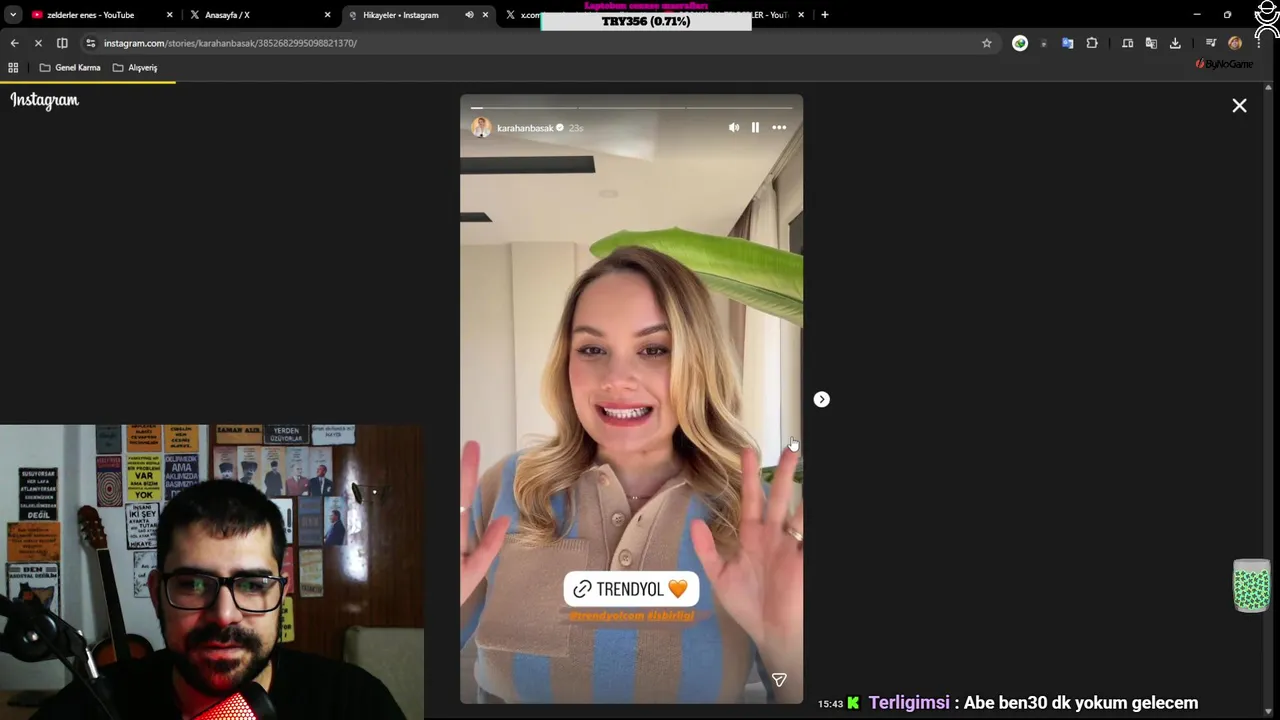Close the Anasayfa / X tab
Viewport: 1280px width, 720px height.
pyautogui.click(x=327, y=15)
